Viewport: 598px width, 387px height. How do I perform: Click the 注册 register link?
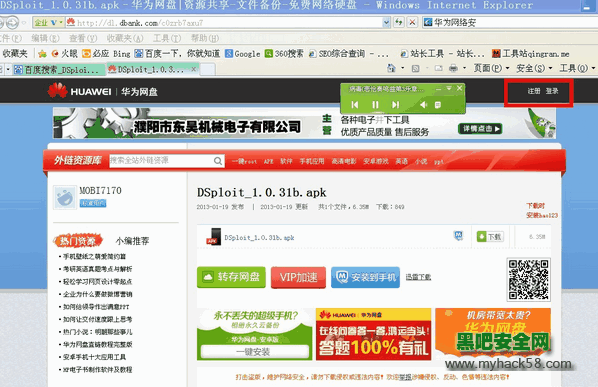point(534,91)
